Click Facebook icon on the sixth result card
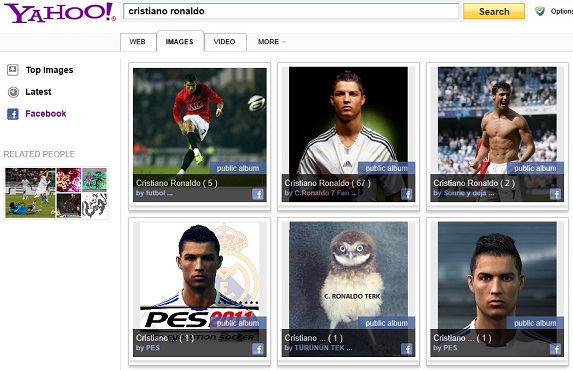Image resolution: width=573 pixels, height=370 pixels. click(x=555, y=349)
